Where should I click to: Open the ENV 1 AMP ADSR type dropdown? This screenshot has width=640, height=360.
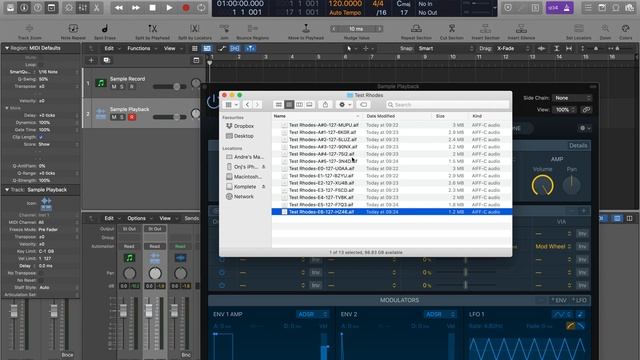click(x=312, y=314)
